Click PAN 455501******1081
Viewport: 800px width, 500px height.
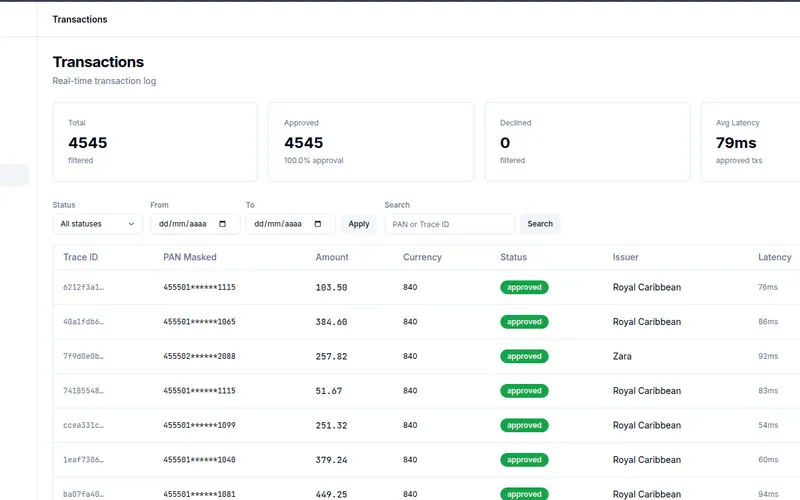199,494
